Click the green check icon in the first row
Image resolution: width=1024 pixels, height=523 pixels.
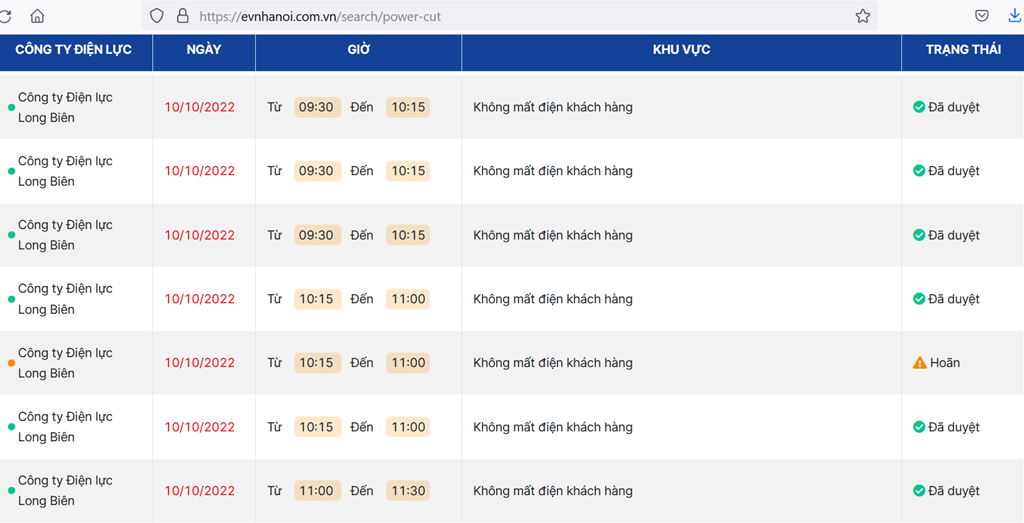click(919, 106)
